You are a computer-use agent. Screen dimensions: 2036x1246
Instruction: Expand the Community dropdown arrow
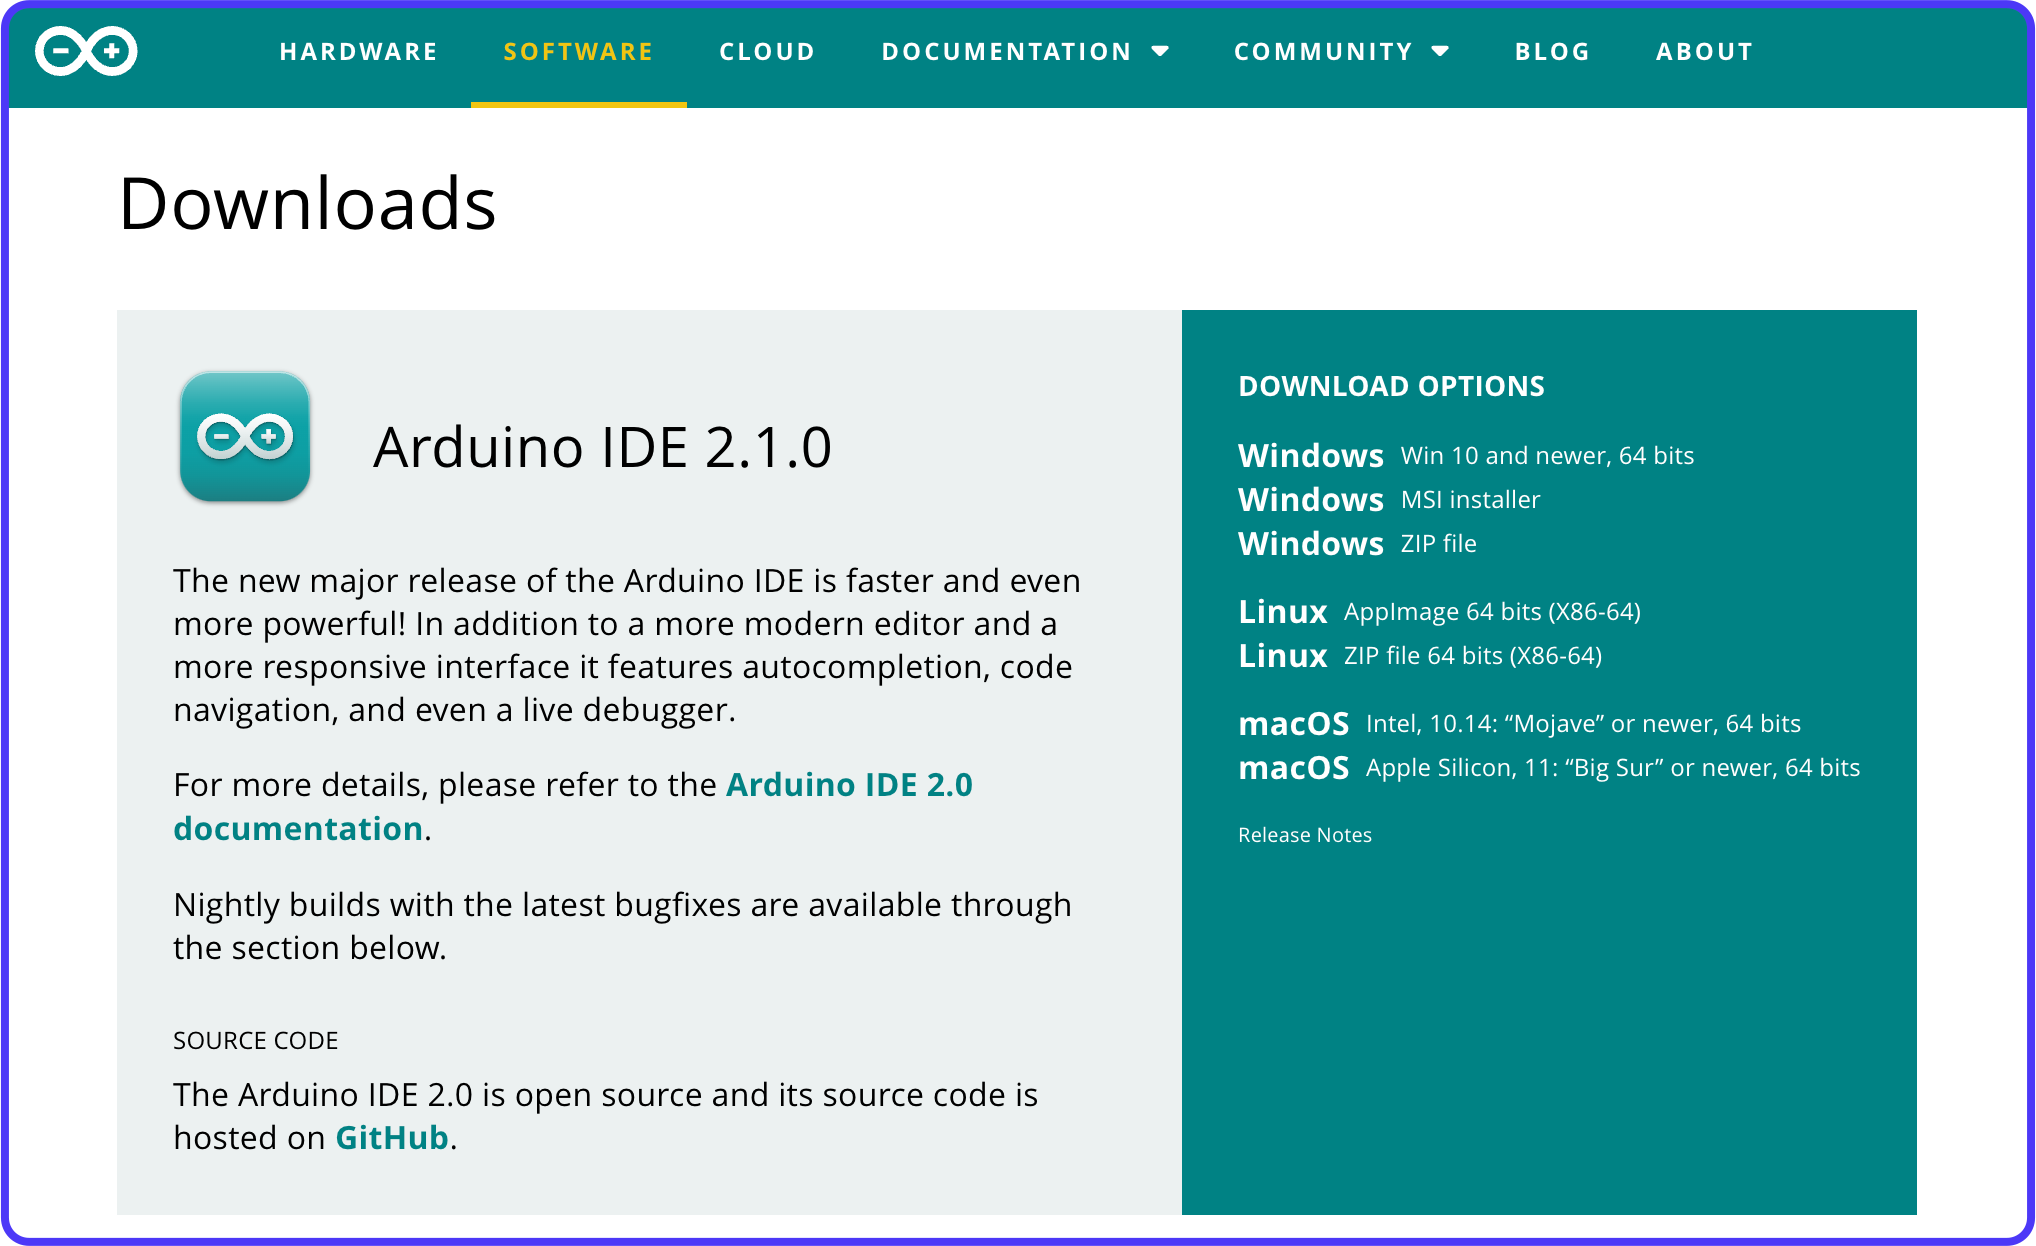click(x=1441, y=52)
